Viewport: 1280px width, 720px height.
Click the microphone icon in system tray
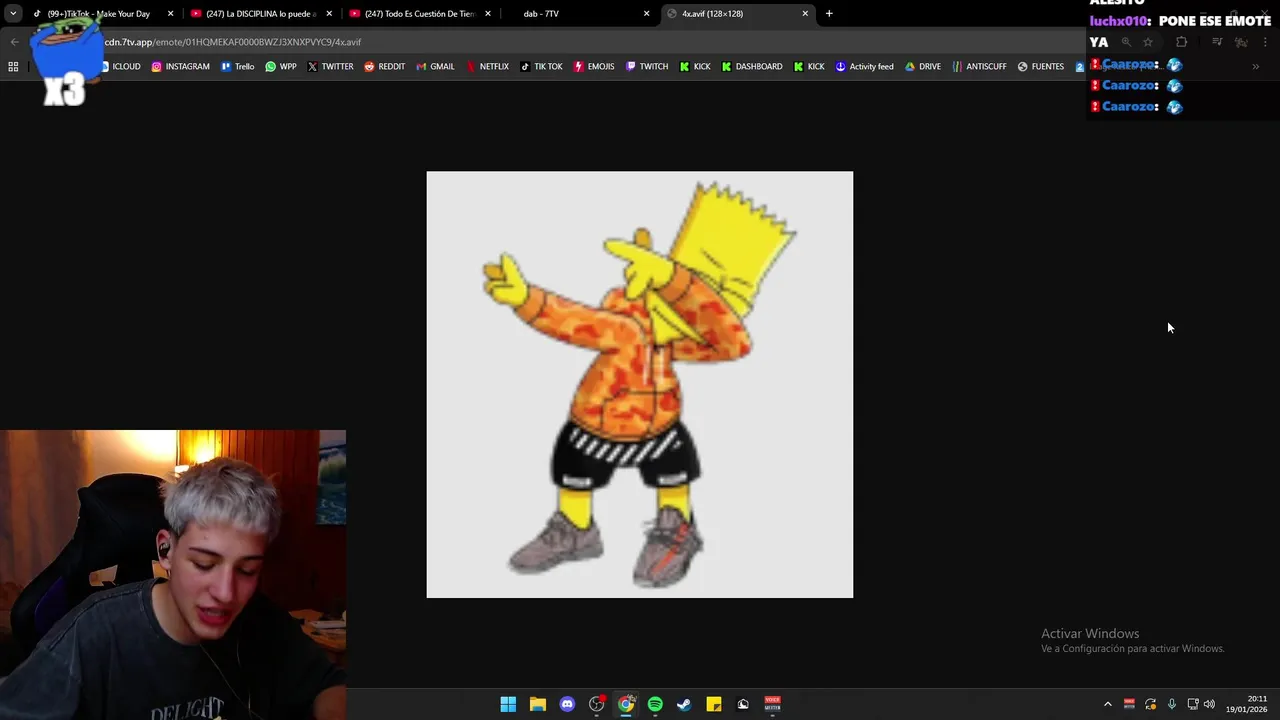[1172, 704]
